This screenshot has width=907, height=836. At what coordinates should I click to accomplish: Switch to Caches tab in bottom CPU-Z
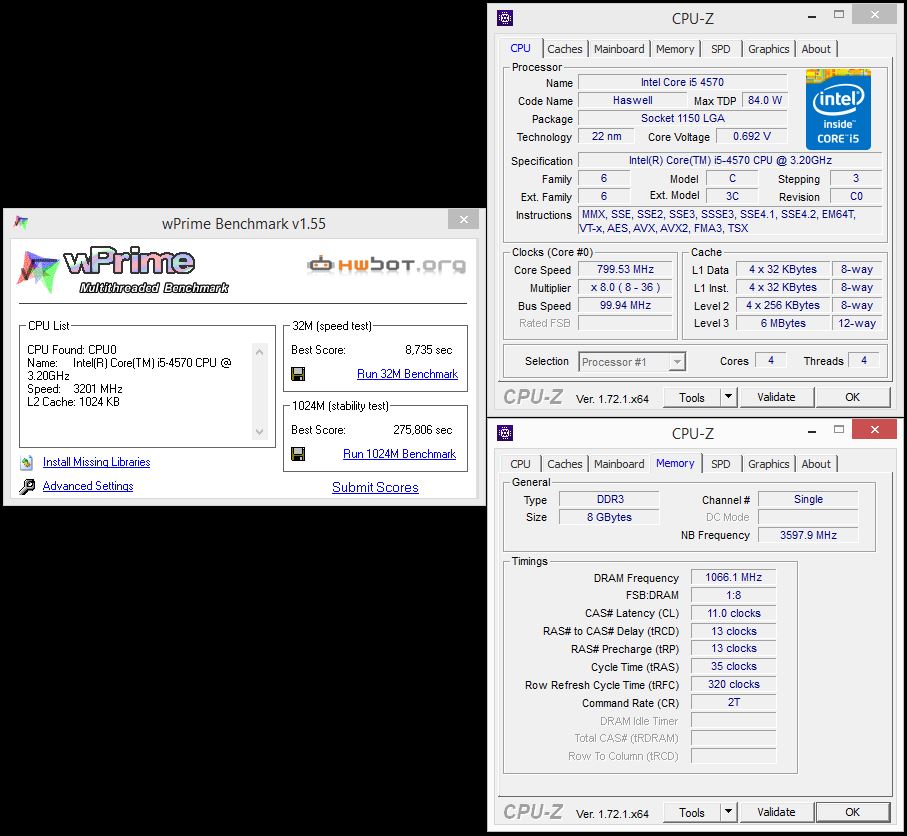click(x=565, y=464)
